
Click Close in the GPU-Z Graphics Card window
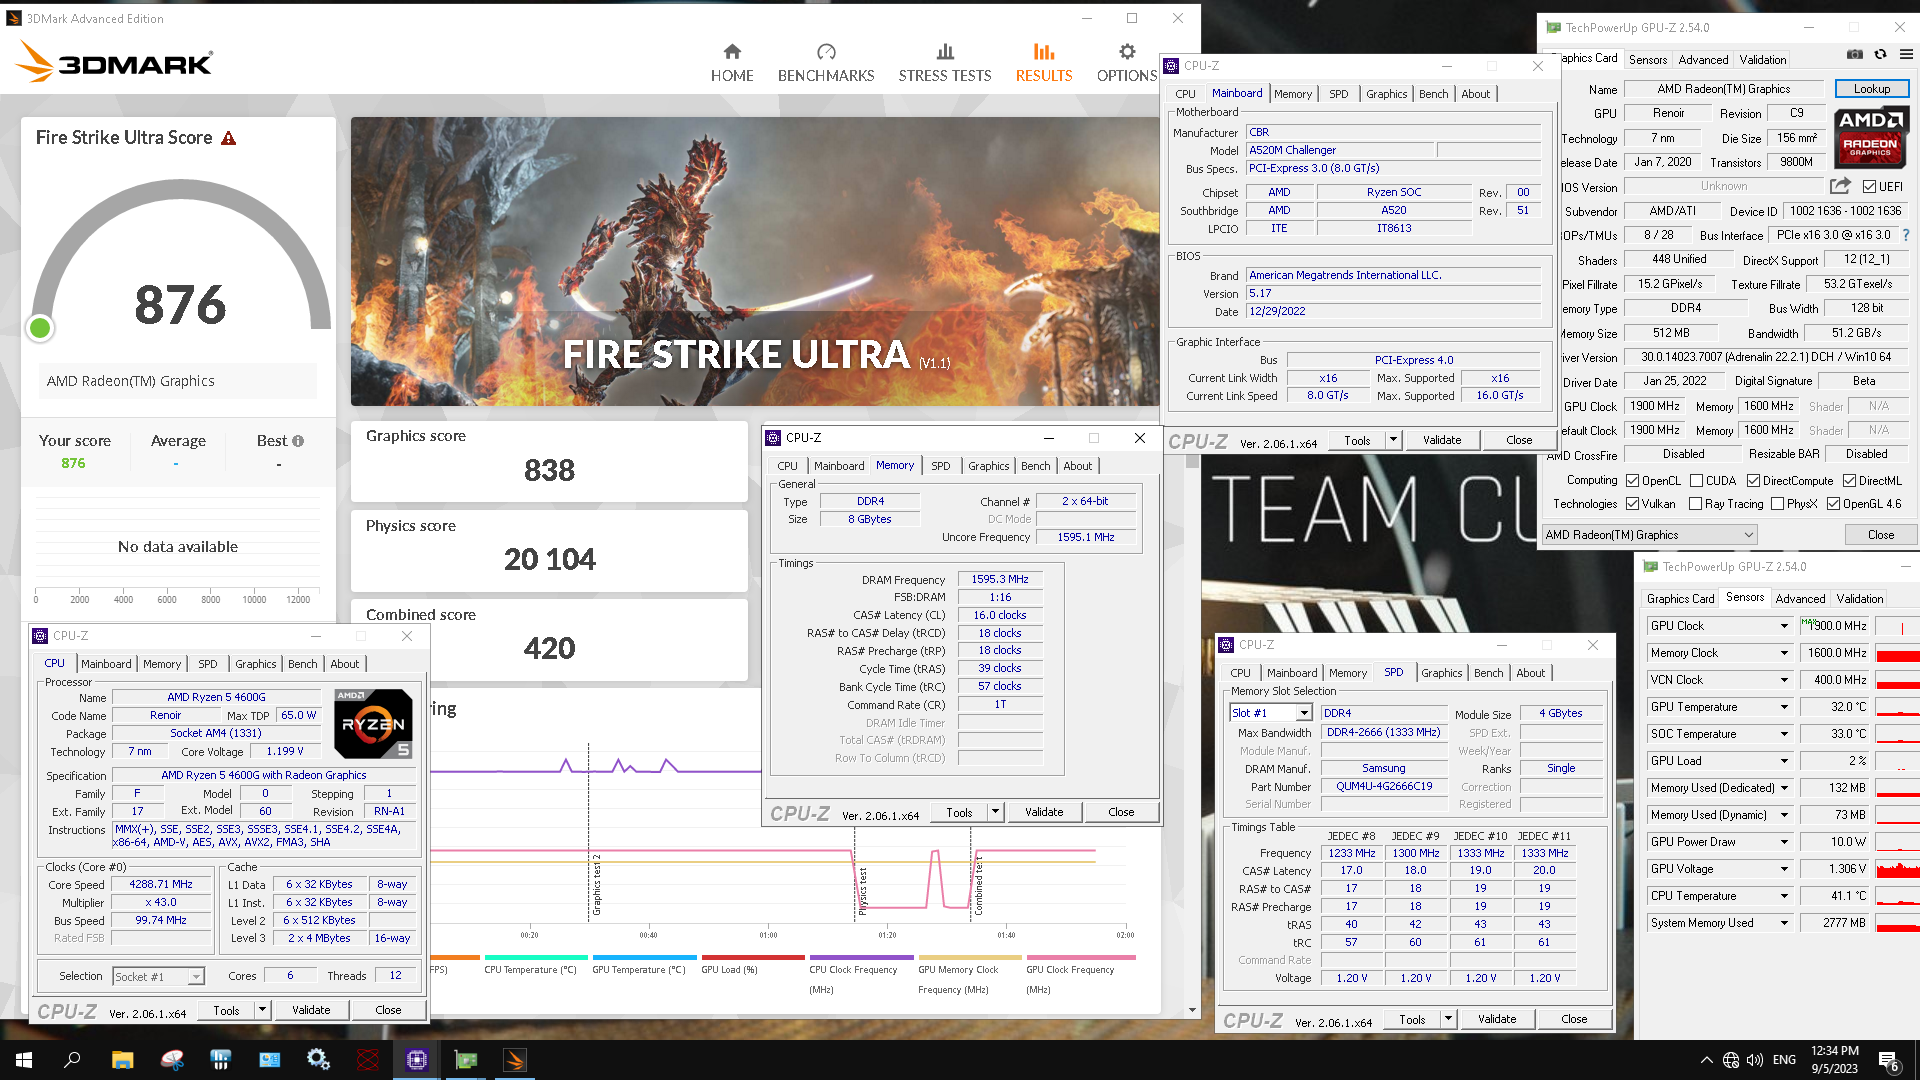[x=1880, y=535]
